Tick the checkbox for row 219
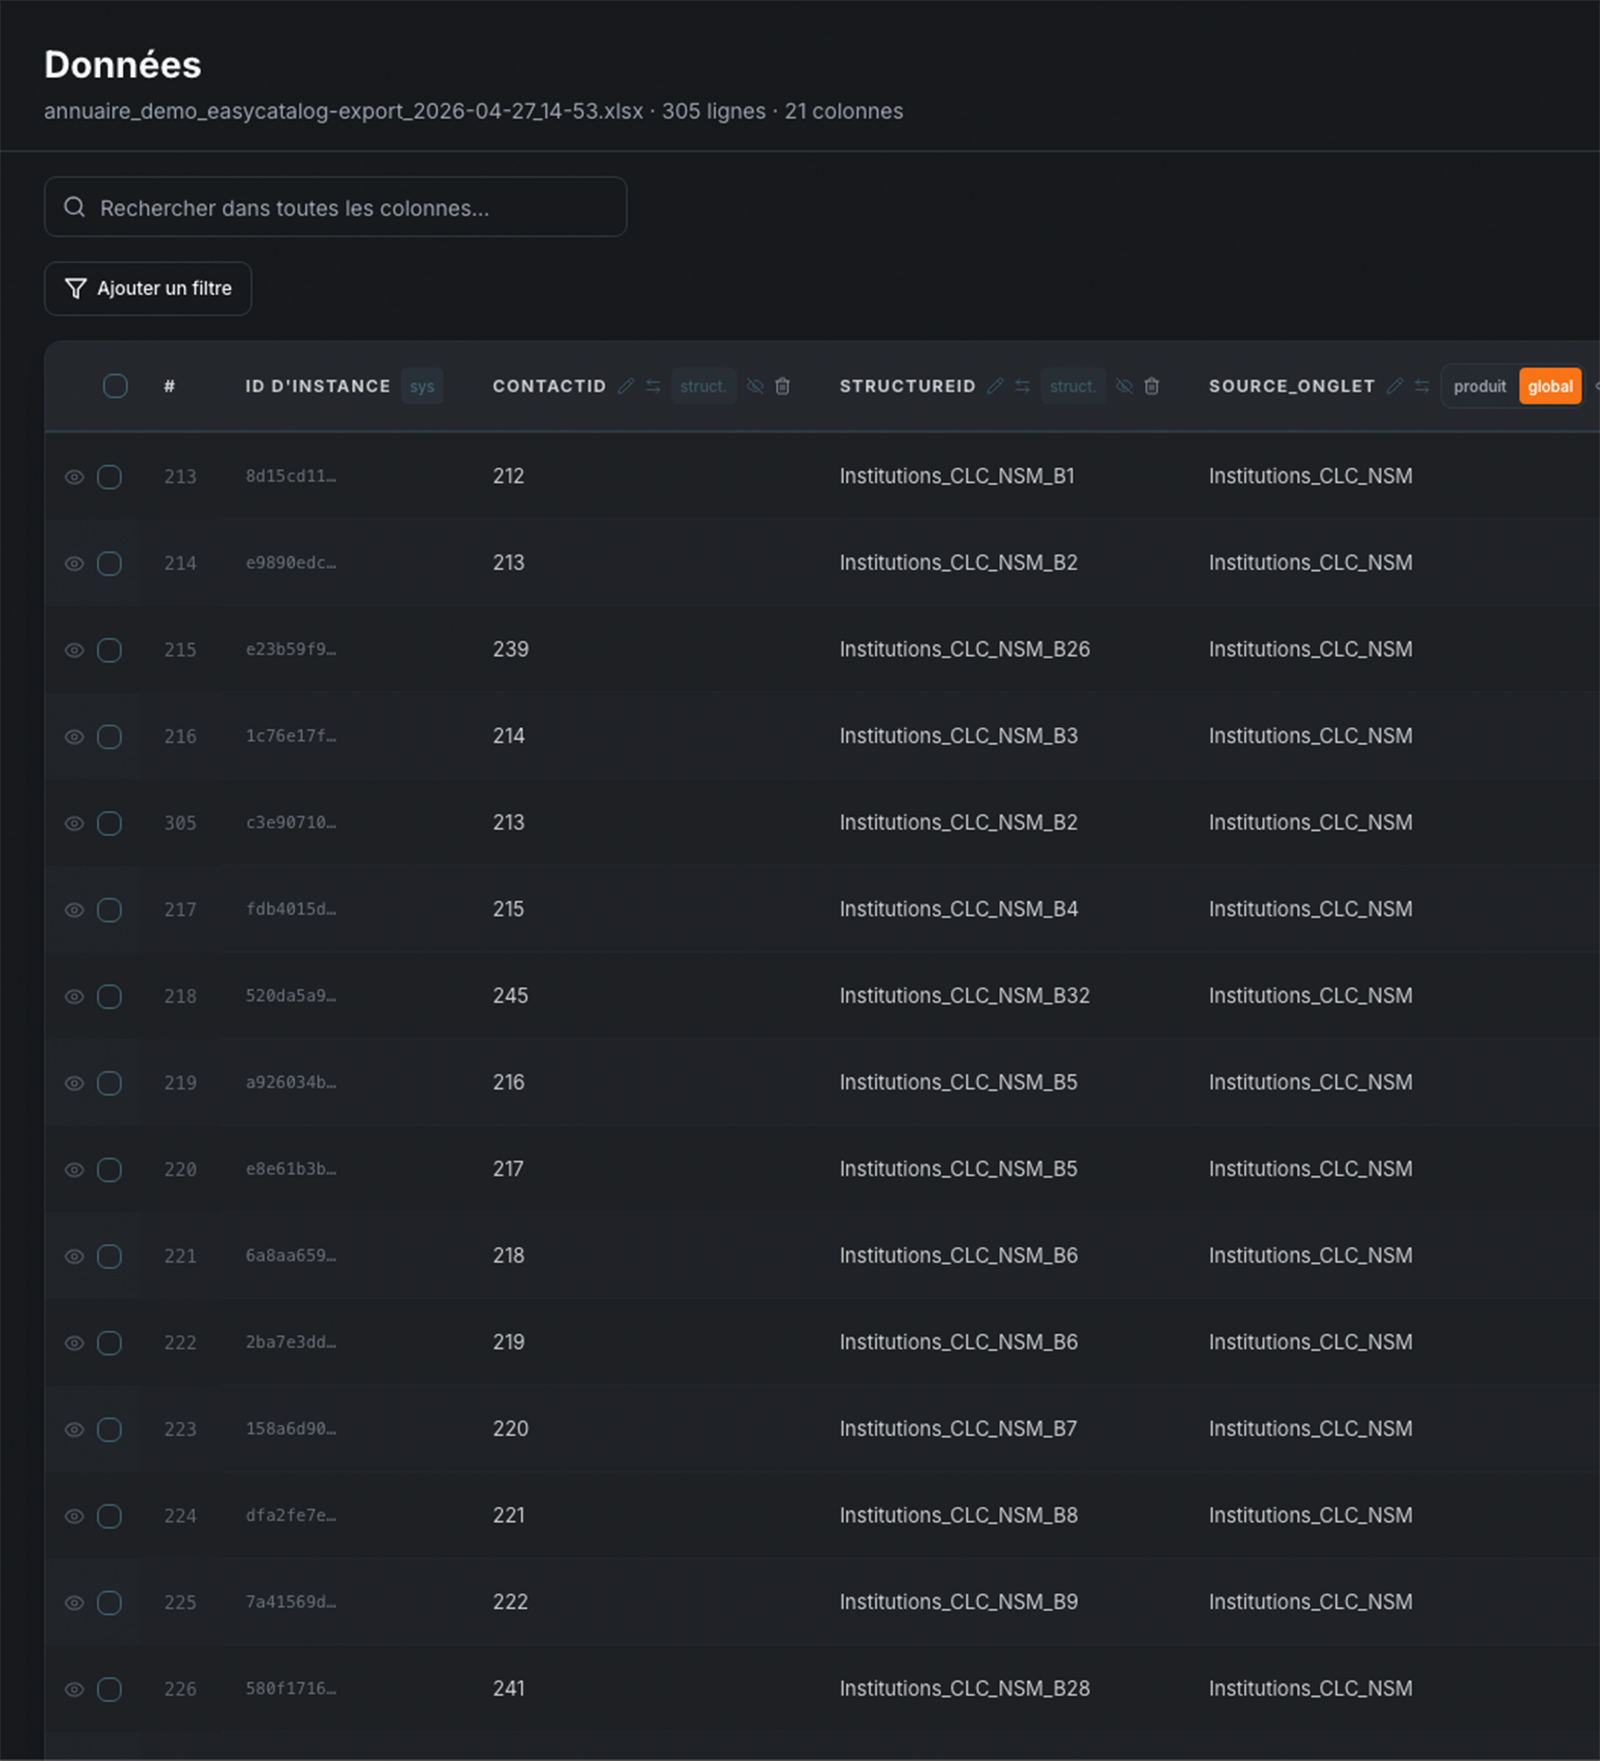Image resolution: width=1600 pixels, height=1761 pixels. coord(110,1083)
